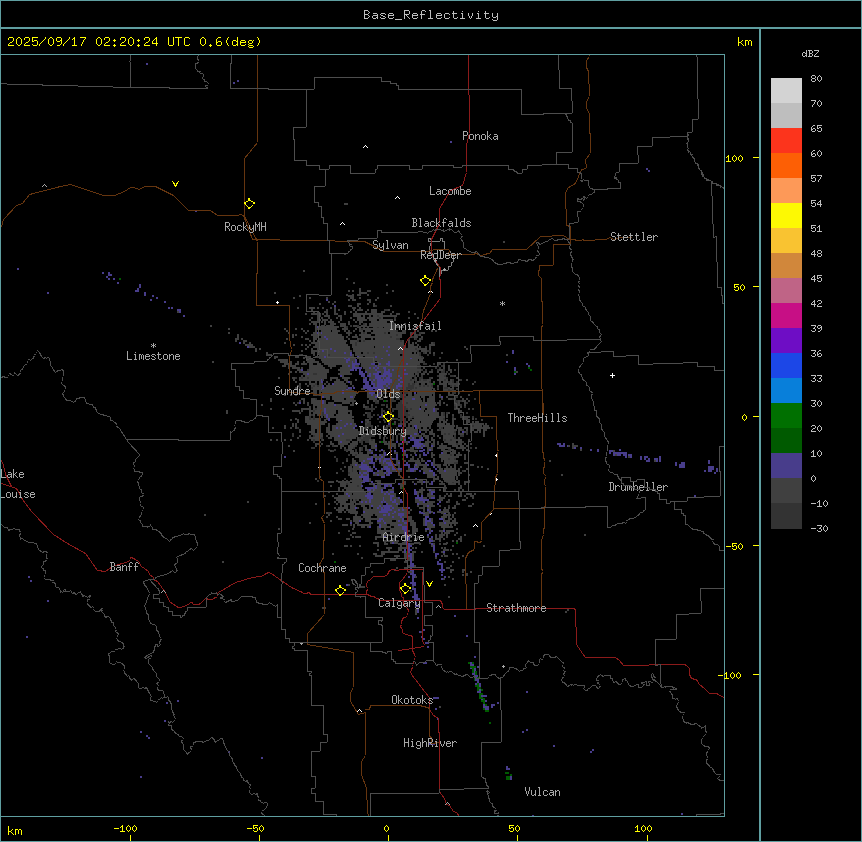Click the yellow diamond radar site at Olds
The width and height of the screenshot is (862, 842).
(389, 417)
